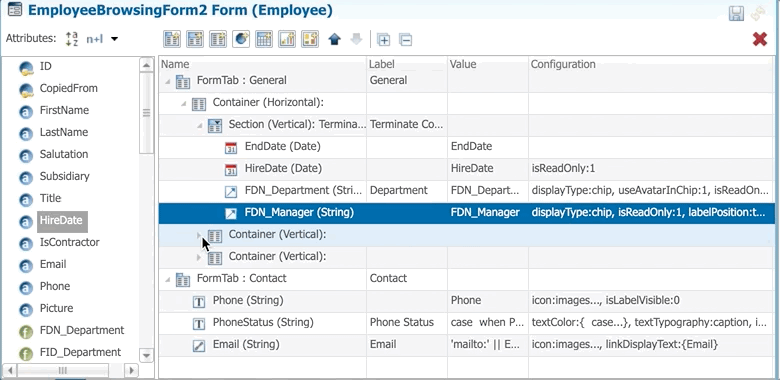Image resolution: width=780 pixels, height=380 pixels.
Task: Click the Label column header
Action: pos(382,64)
